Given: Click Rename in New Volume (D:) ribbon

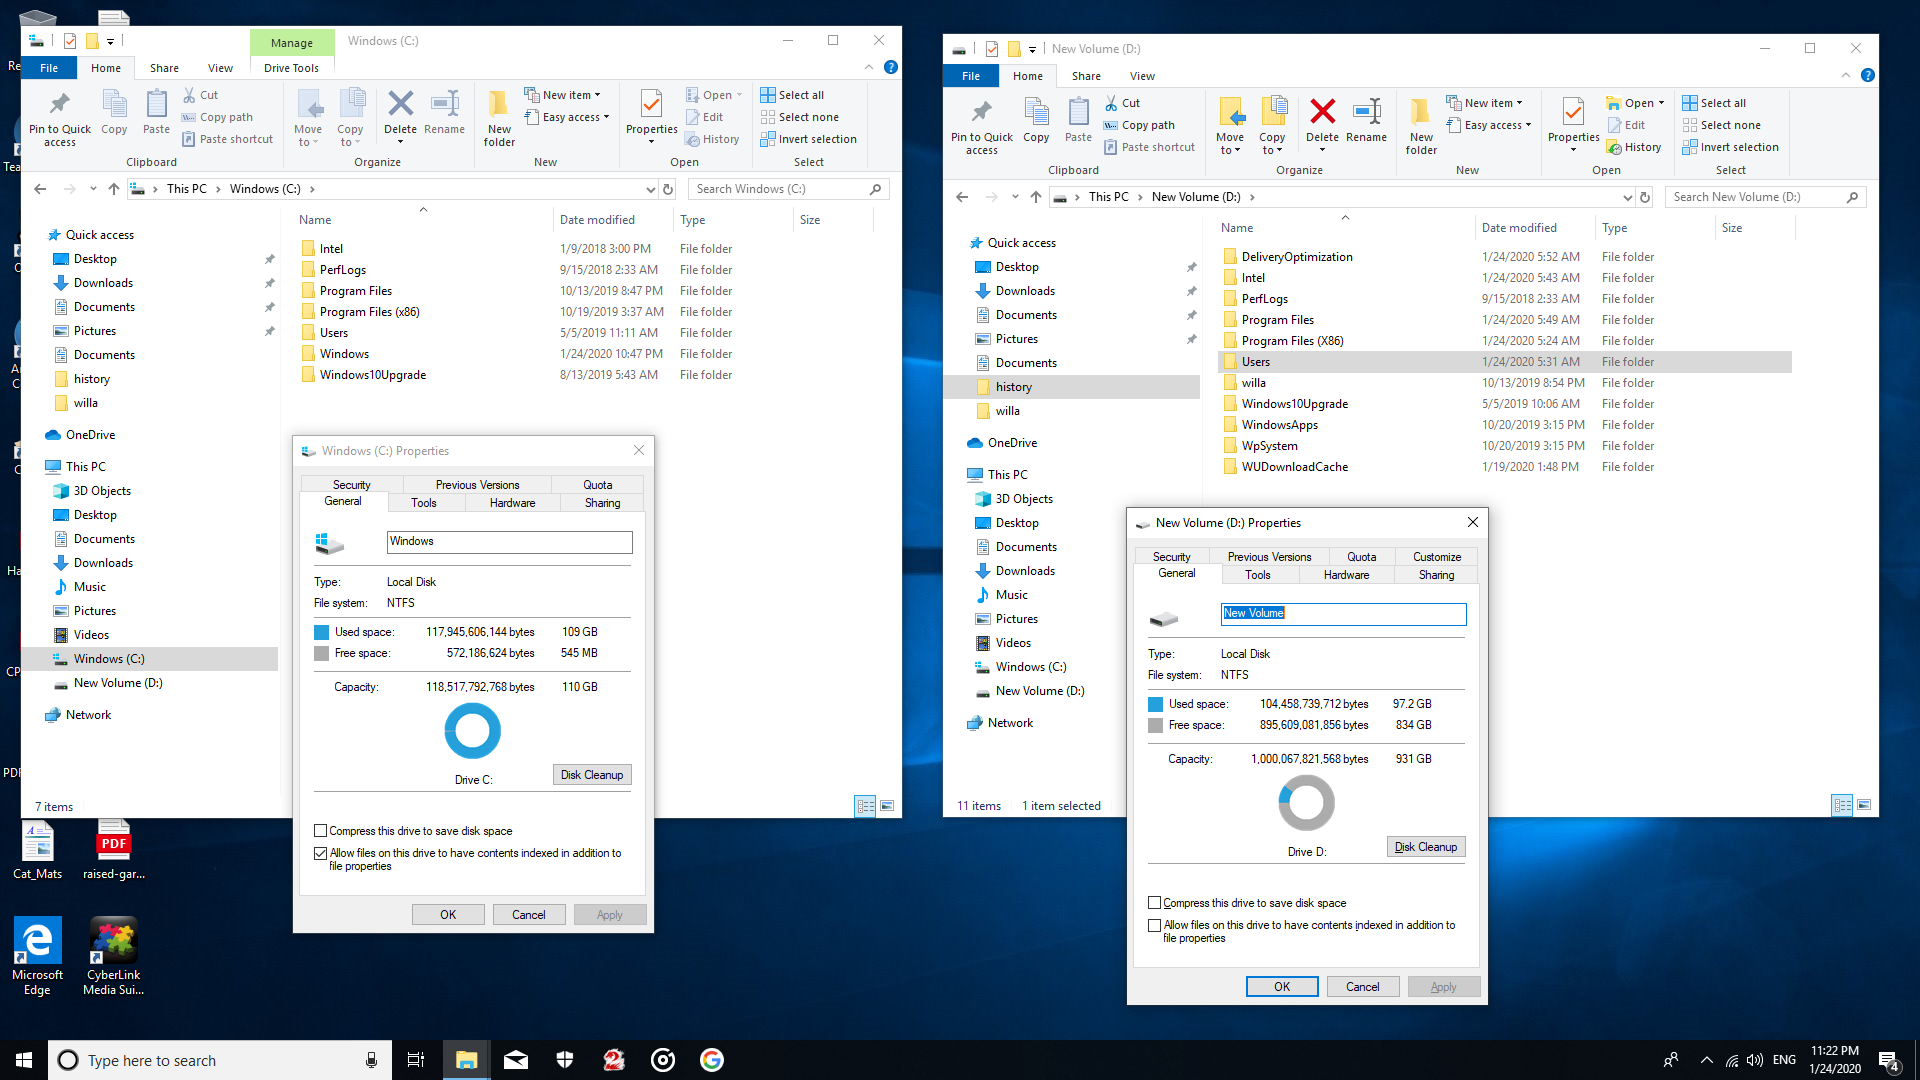Looking at the screenshot, I should click(x=1366, y=120).
